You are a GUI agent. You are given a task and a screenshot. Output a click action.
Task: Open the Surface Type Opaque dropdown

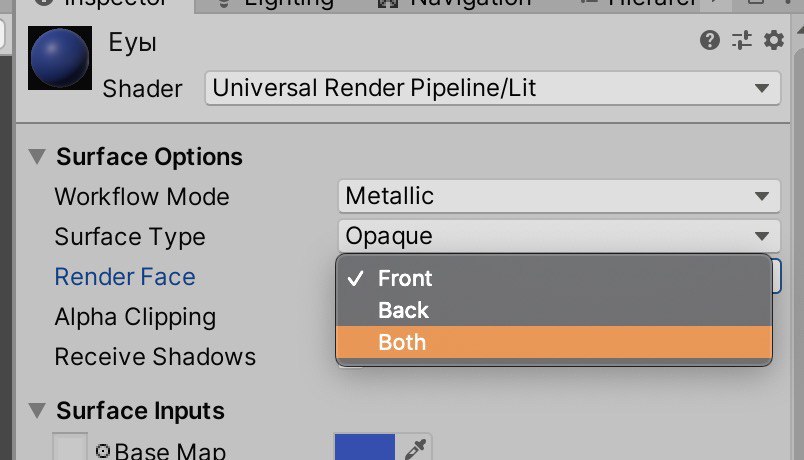click(559, 236)
